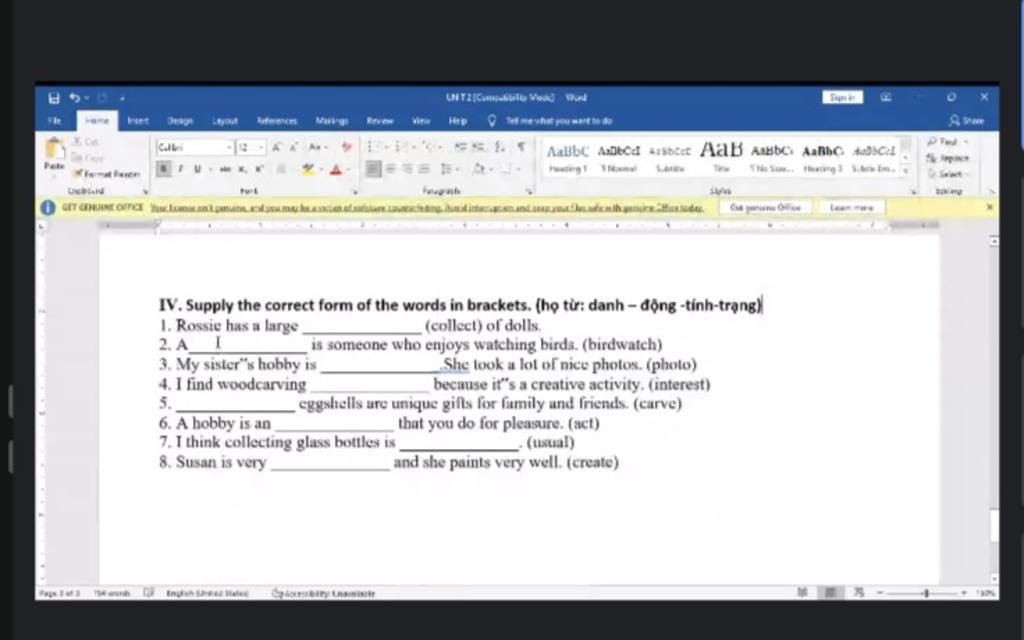The image size is (1024, 640).
Task: Open the Calibri font name dropdown
Action: [229, 148]
